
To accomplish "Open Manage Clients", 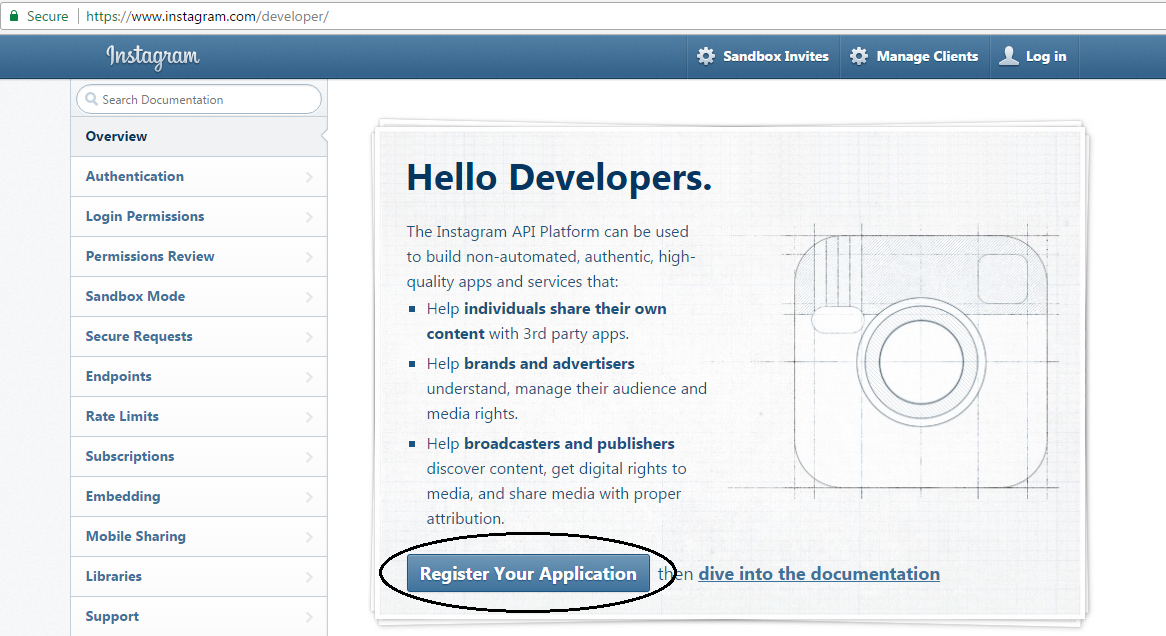I will click(x=915, y=56).
